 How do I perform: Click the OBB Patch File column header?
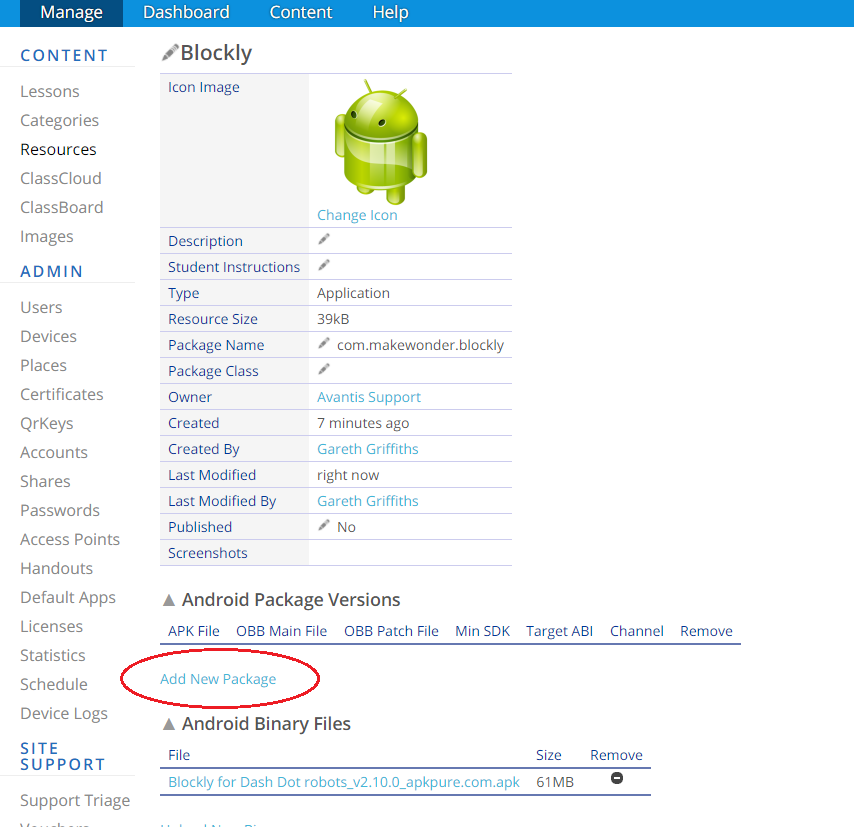click(x=391, y=631)
